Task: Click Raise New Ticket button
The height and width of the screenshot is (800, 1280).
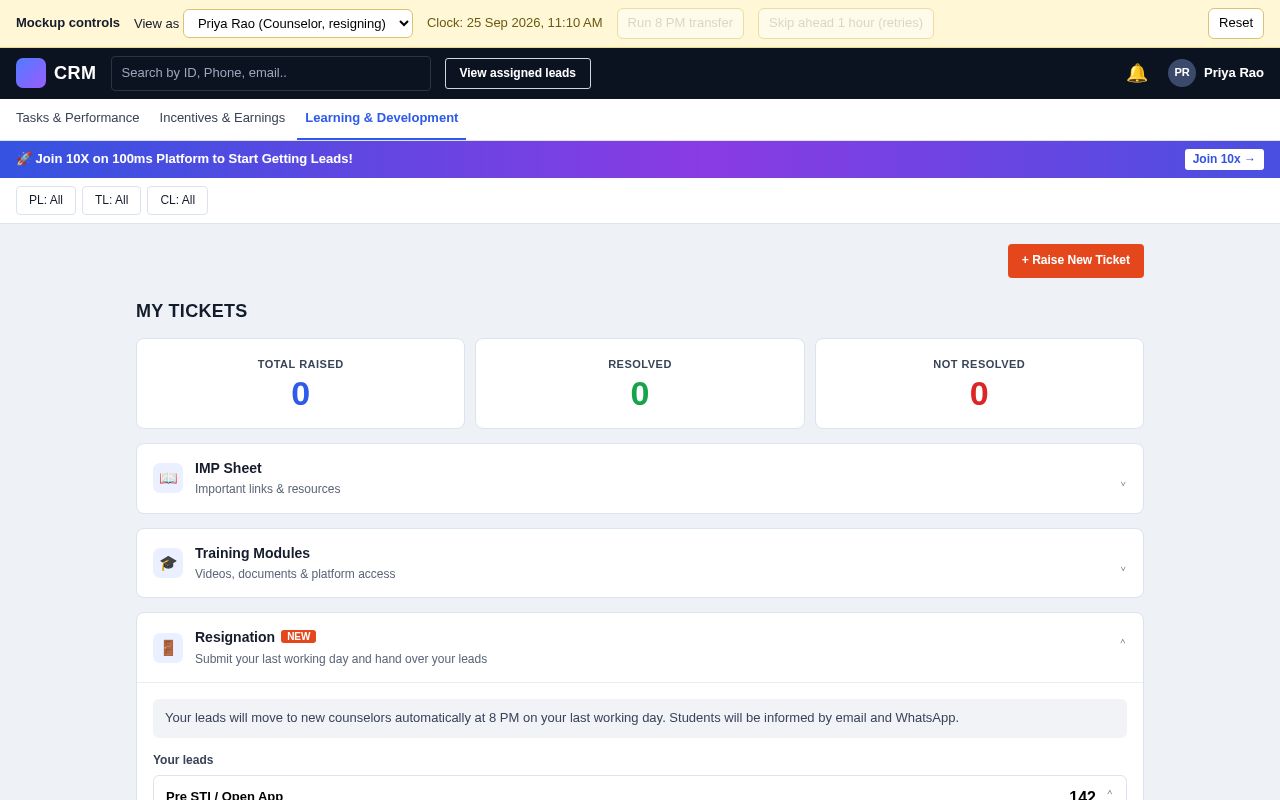Action: 1076,261
